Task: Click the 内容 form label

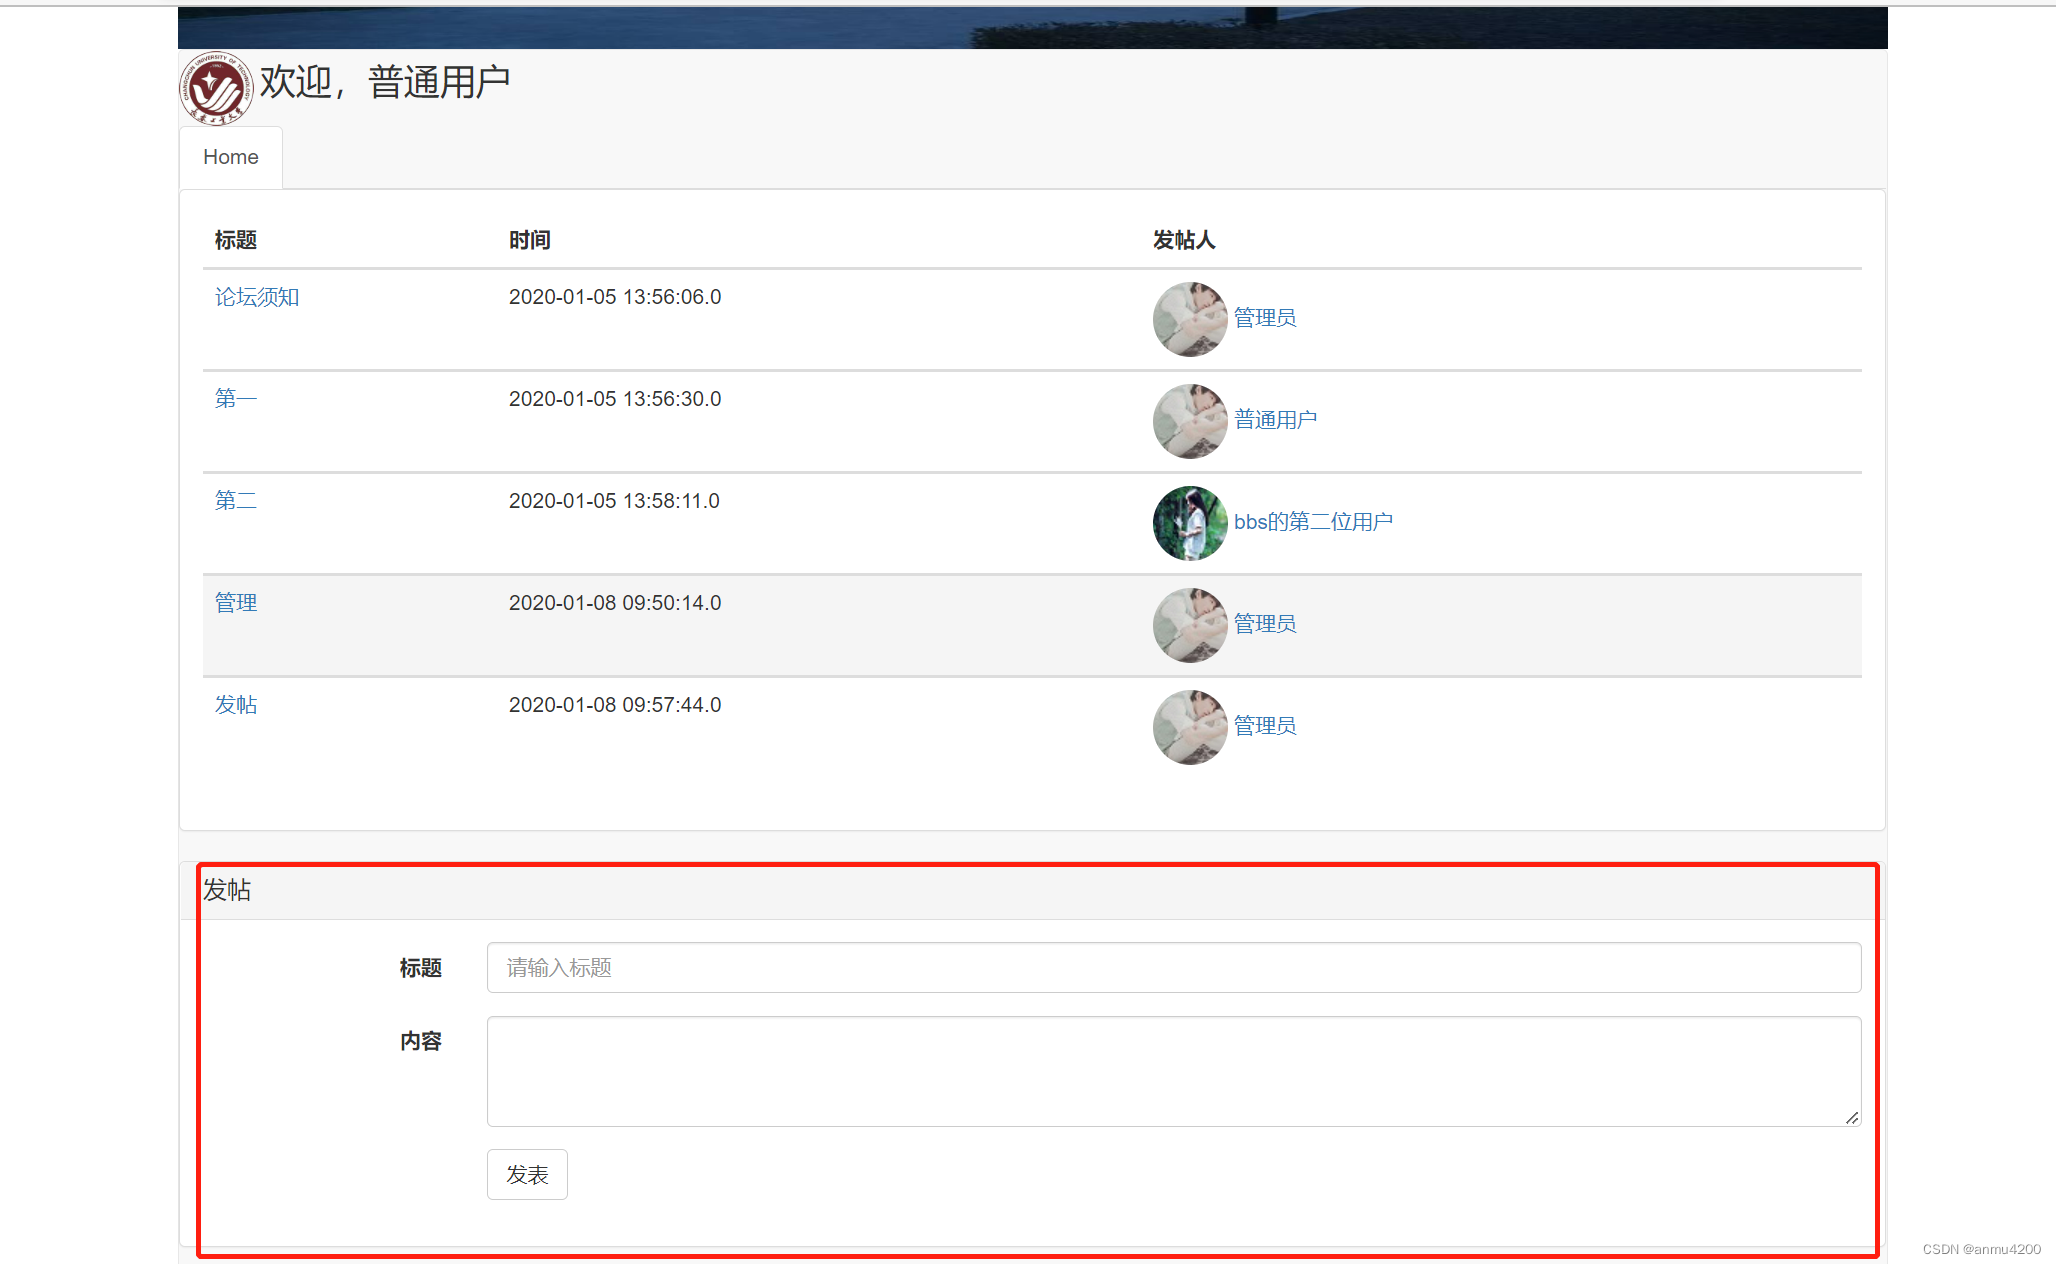Action: (421, 1041)
